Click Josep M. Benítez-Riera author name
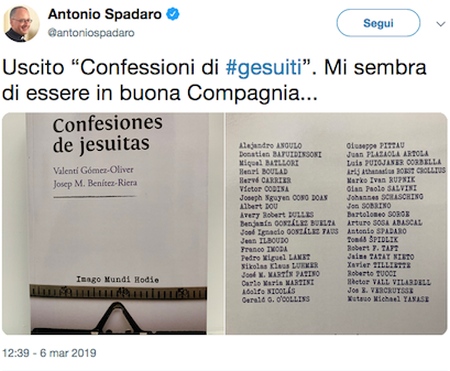Image resolution: width=450 pixels, height=371 pixels. [95, 183]
